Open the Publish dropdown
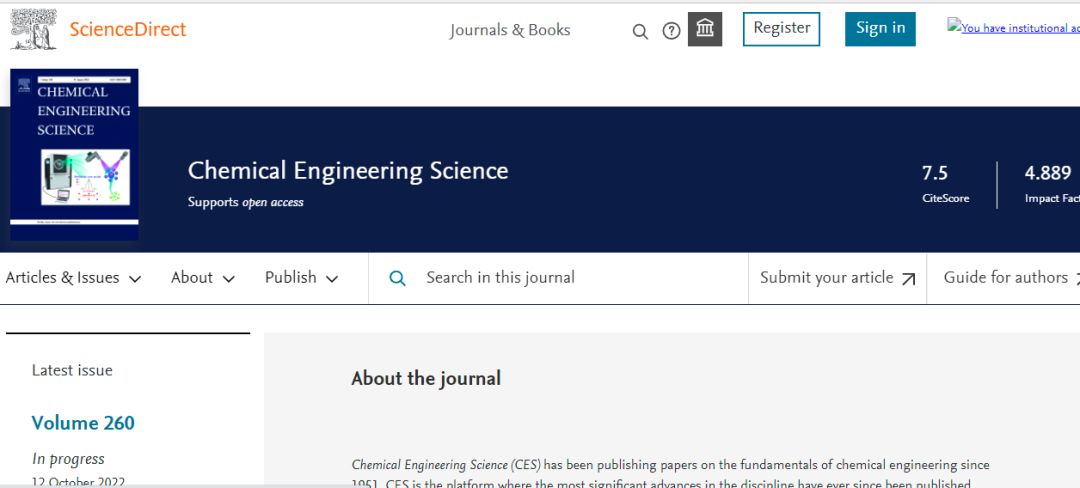Screen dimensions: 1080x488 click(x=301, y=278)
